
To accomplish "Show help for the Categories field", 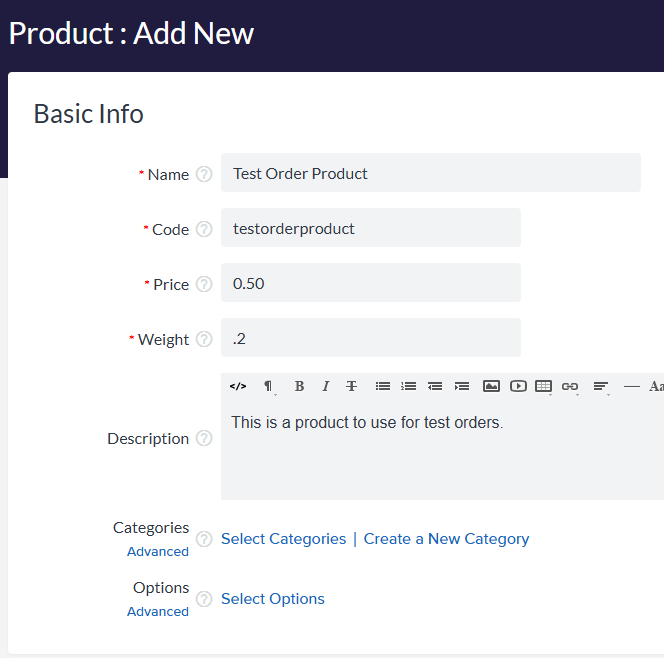I will point(204,539).
